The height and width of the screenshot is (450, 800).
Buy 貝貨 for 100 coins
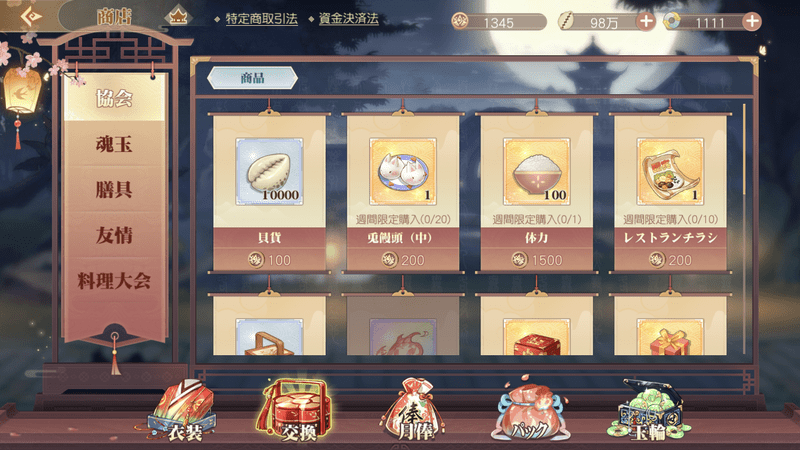click(269, 260)
